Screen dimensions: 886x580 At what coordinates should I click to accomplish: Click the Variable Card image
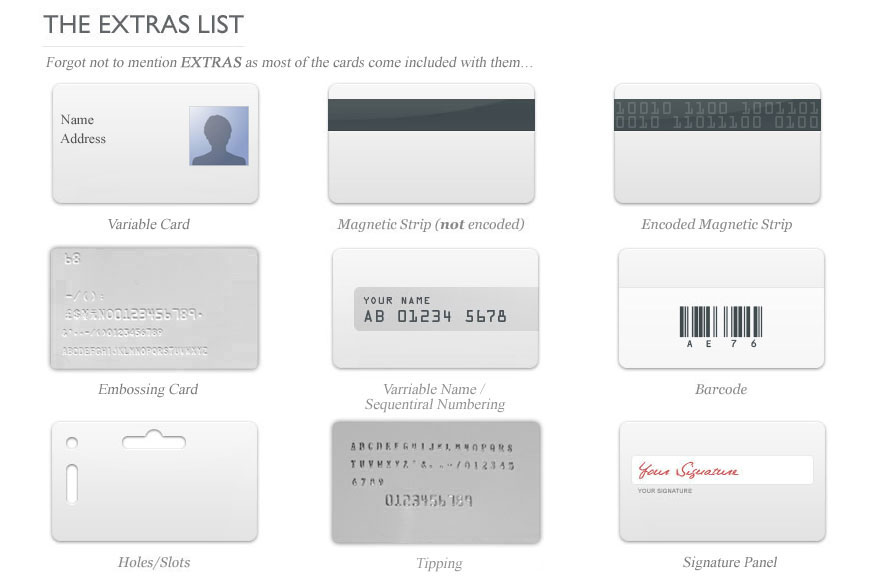coord(155,144)
